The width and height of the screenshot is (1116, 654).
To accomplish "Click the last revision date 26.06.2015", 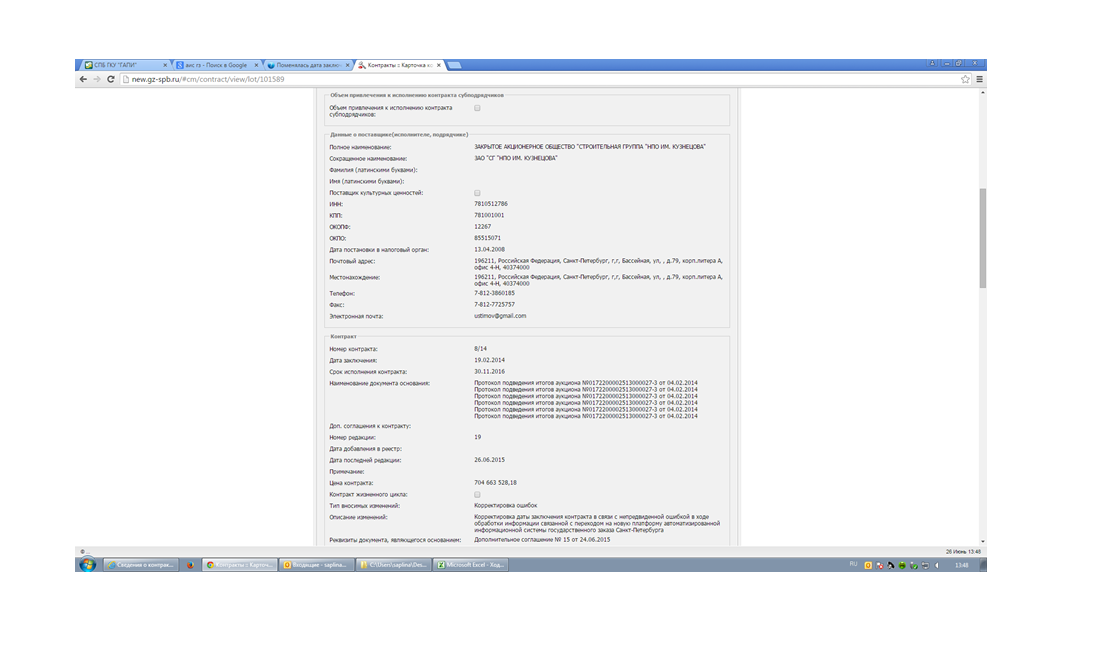I will tap(490, 460).
